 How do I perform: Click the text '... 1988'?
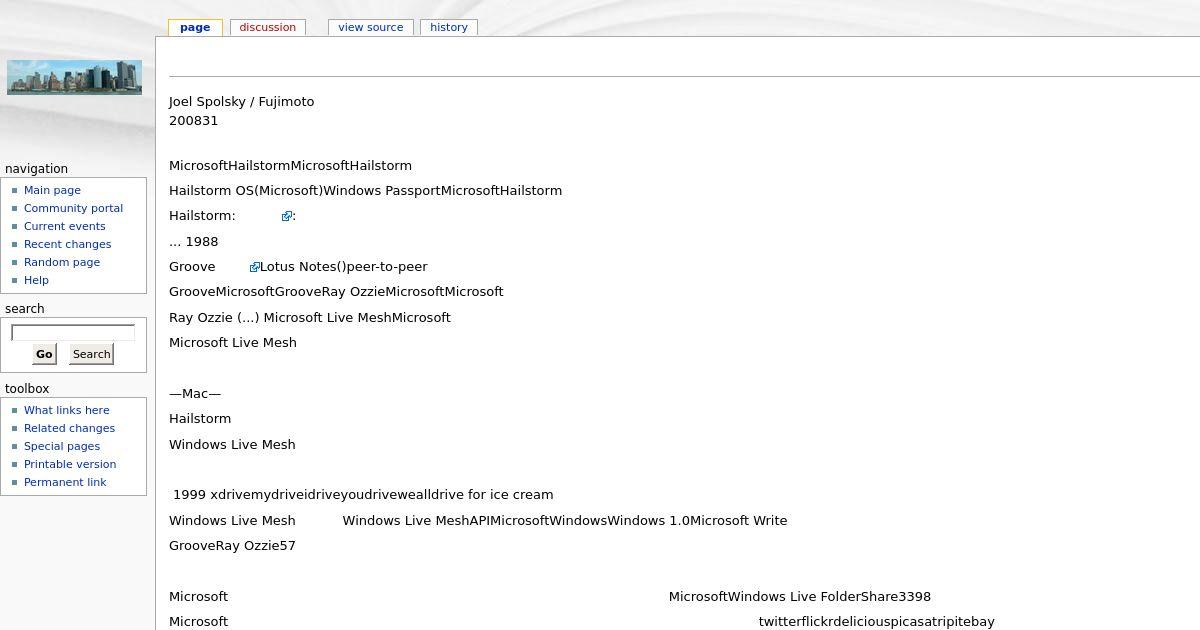click(193, 241)
